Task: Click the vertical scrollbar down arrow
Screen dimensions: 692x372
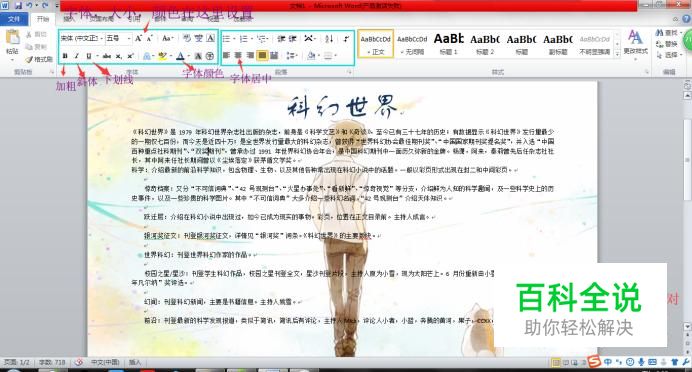Action: click(687, 327)
